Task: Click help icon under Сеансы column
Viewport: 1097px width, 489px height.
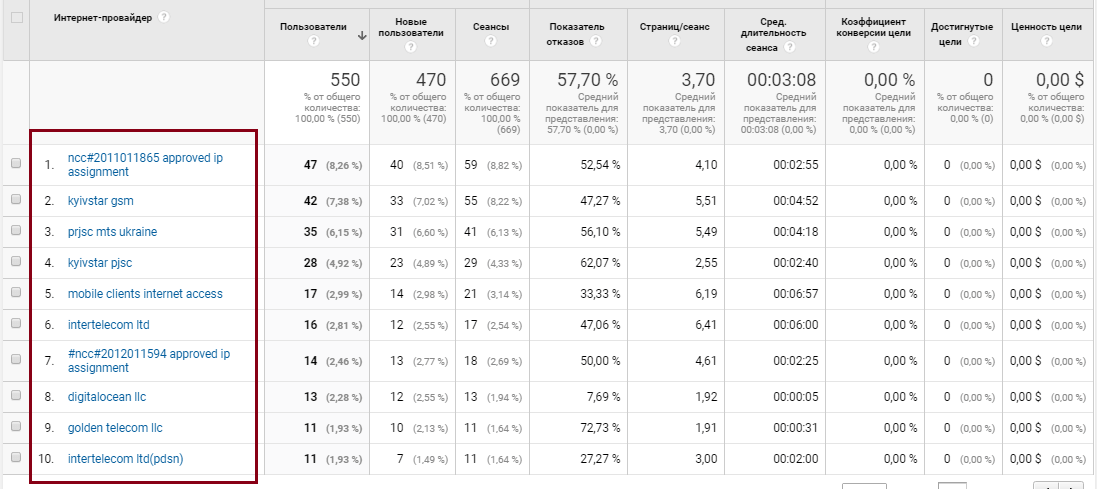Action: point(491,41)
